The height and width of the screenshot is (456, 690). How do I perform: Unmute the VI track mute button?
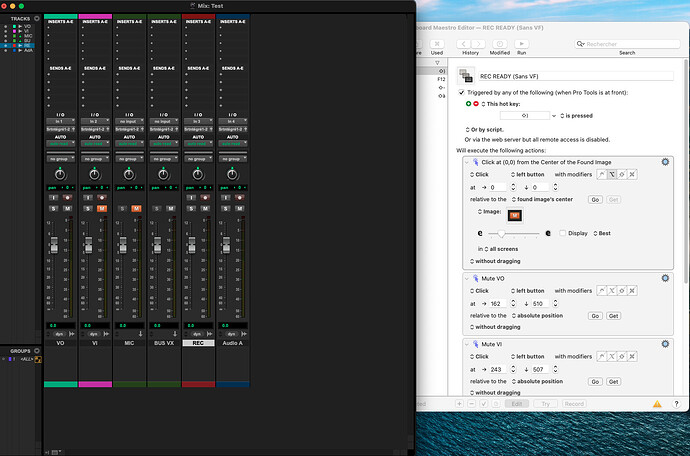(102, 208)
